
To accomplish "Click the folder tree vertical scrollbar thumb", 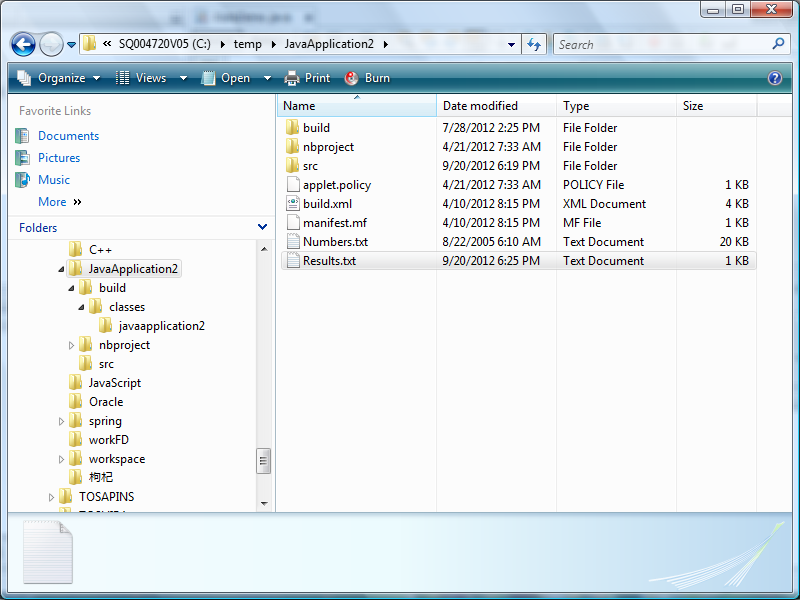I will (264, 460).
